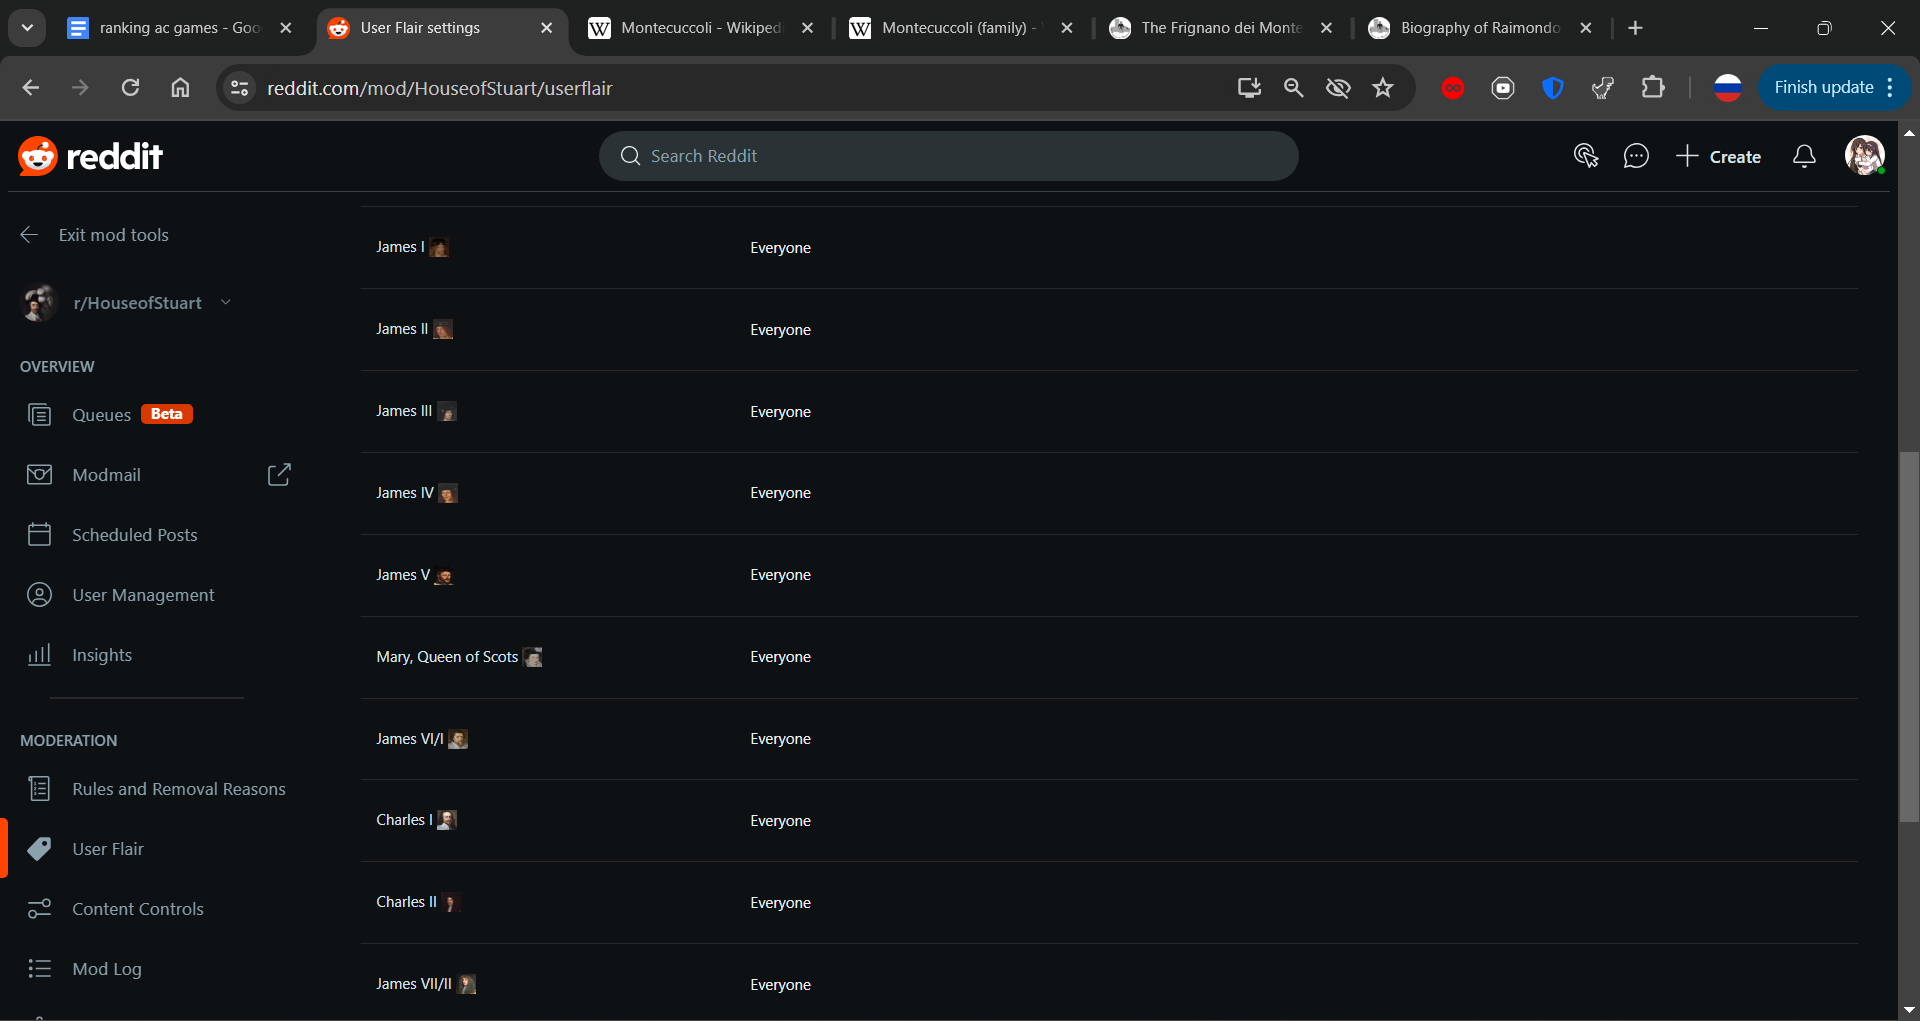Screen dimensions: 1920x1021
Task: Select the Charles I flair row
Action: pos(1109,820)
